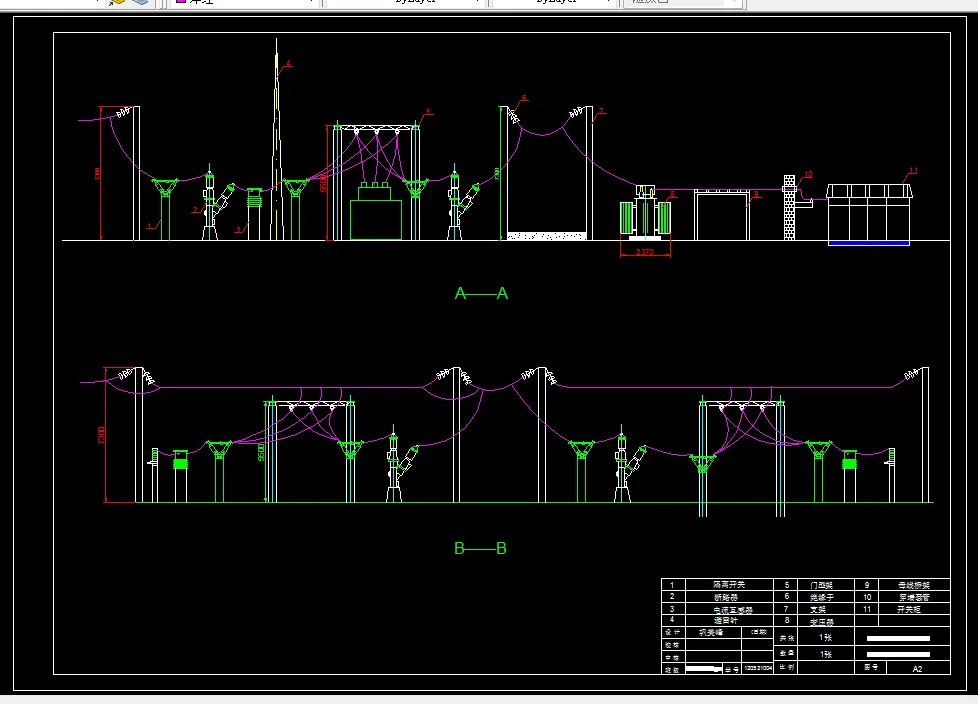This screenshot has width=978, height=704.
Task: Select legend cell '绝缘子' in the title block
Action: [821, 597]
